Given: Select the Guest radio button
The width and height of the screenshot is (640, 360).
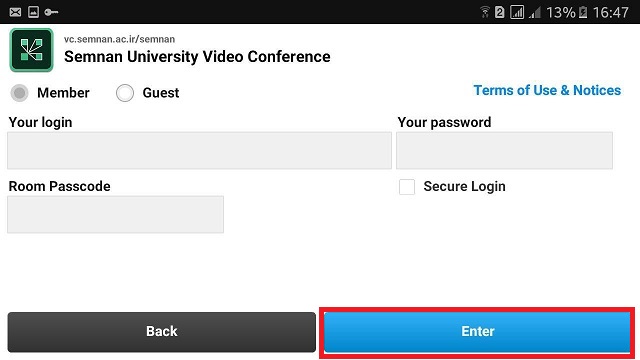Looking at the screenshot, I should (124, 93).
